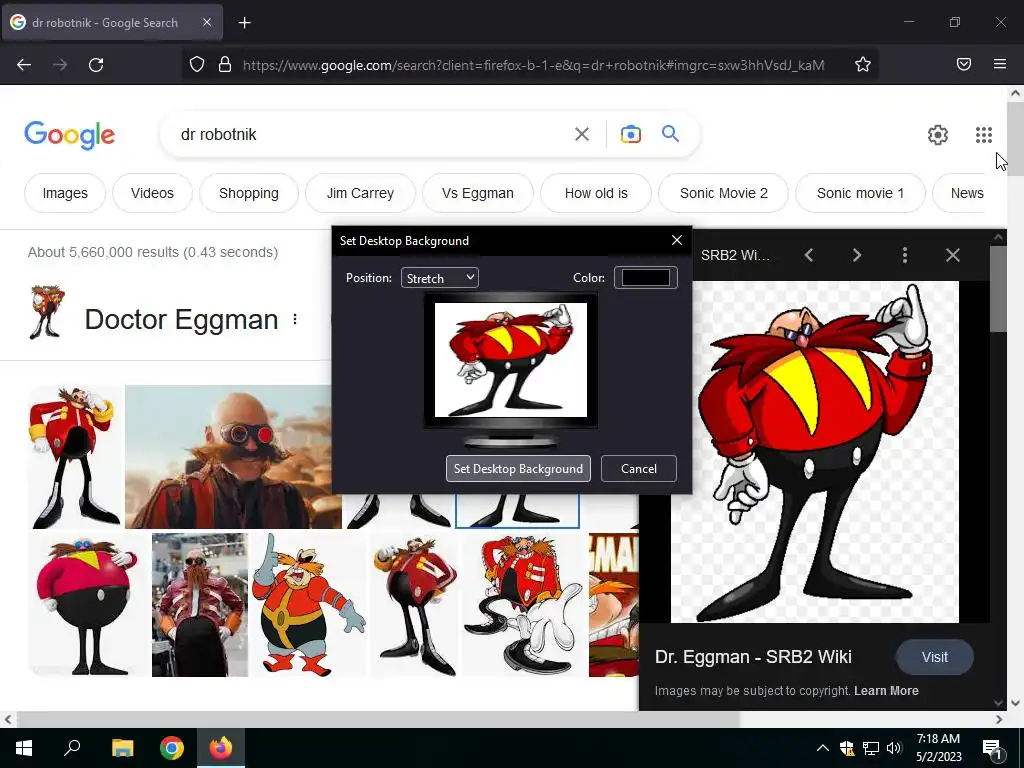Open the Windows Start menu
This screenshot has height=768, width=1024.
[24, 748]
